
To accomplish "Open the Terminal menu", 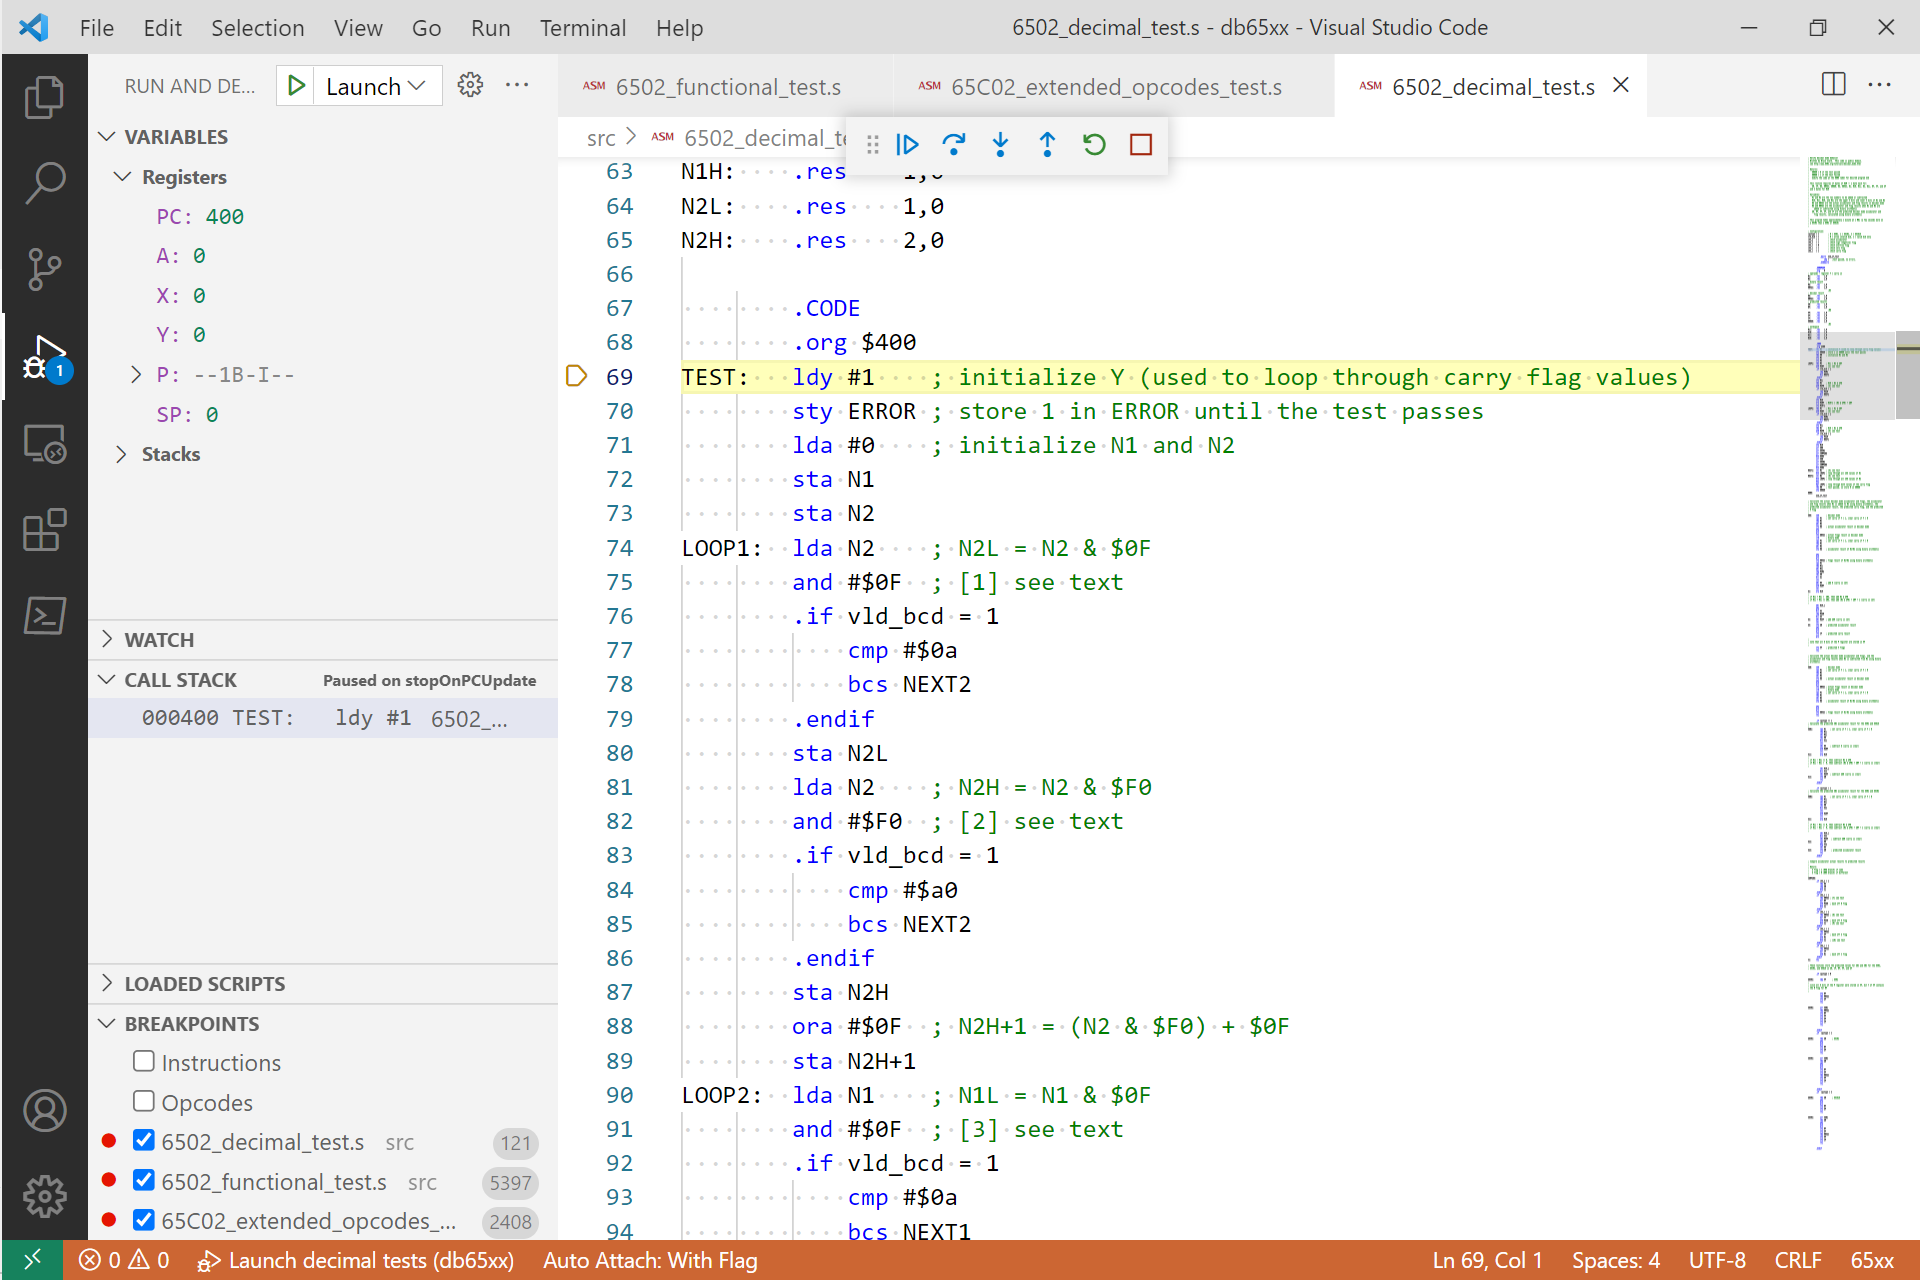I will [x=583, y=28].
